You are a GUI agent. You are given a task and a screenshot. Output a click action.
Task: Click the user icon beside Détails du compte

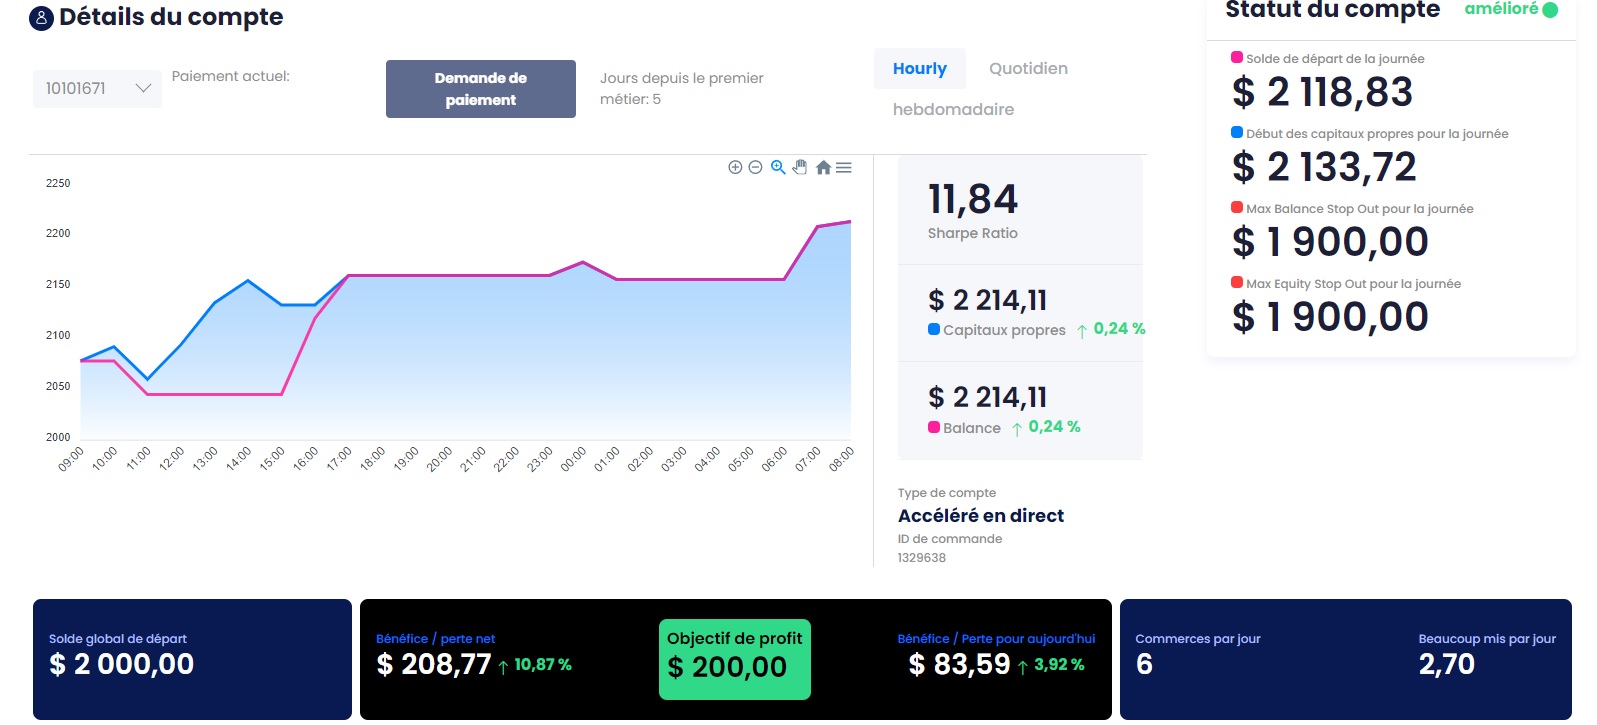(41, 18)
